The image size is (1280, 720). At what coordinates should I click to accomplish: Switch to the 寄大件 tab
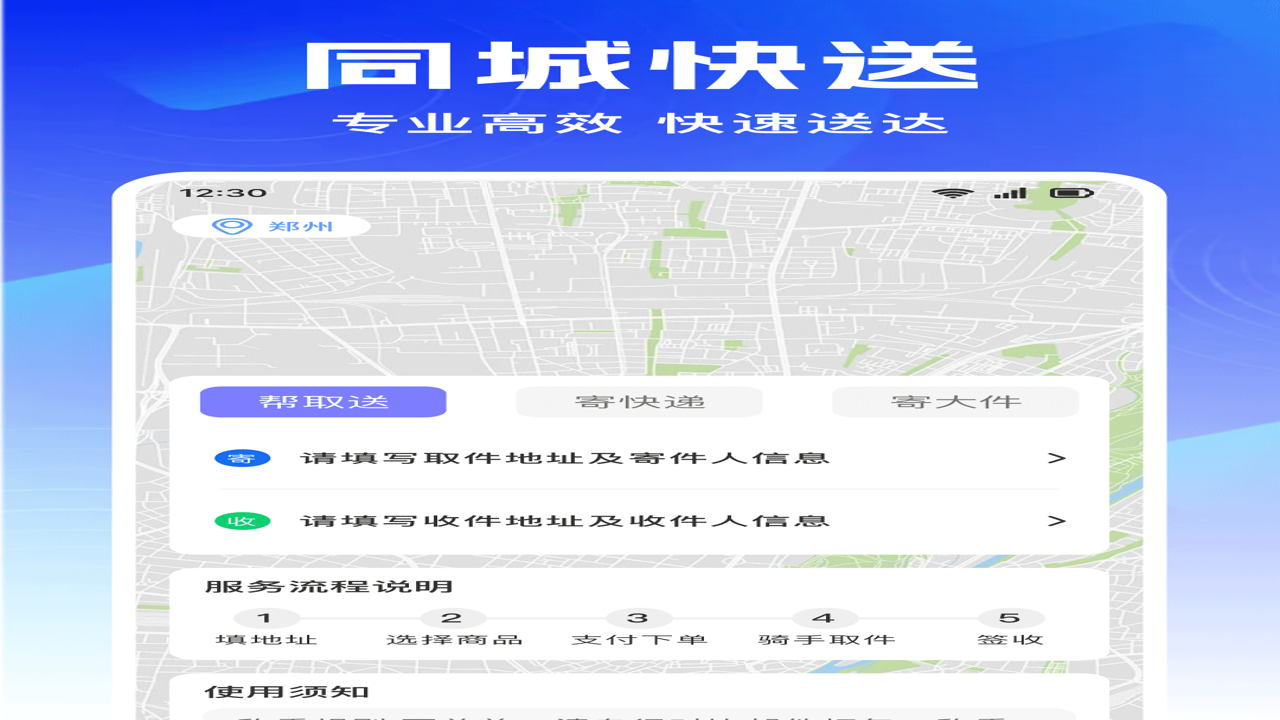(x=956, y=402)
